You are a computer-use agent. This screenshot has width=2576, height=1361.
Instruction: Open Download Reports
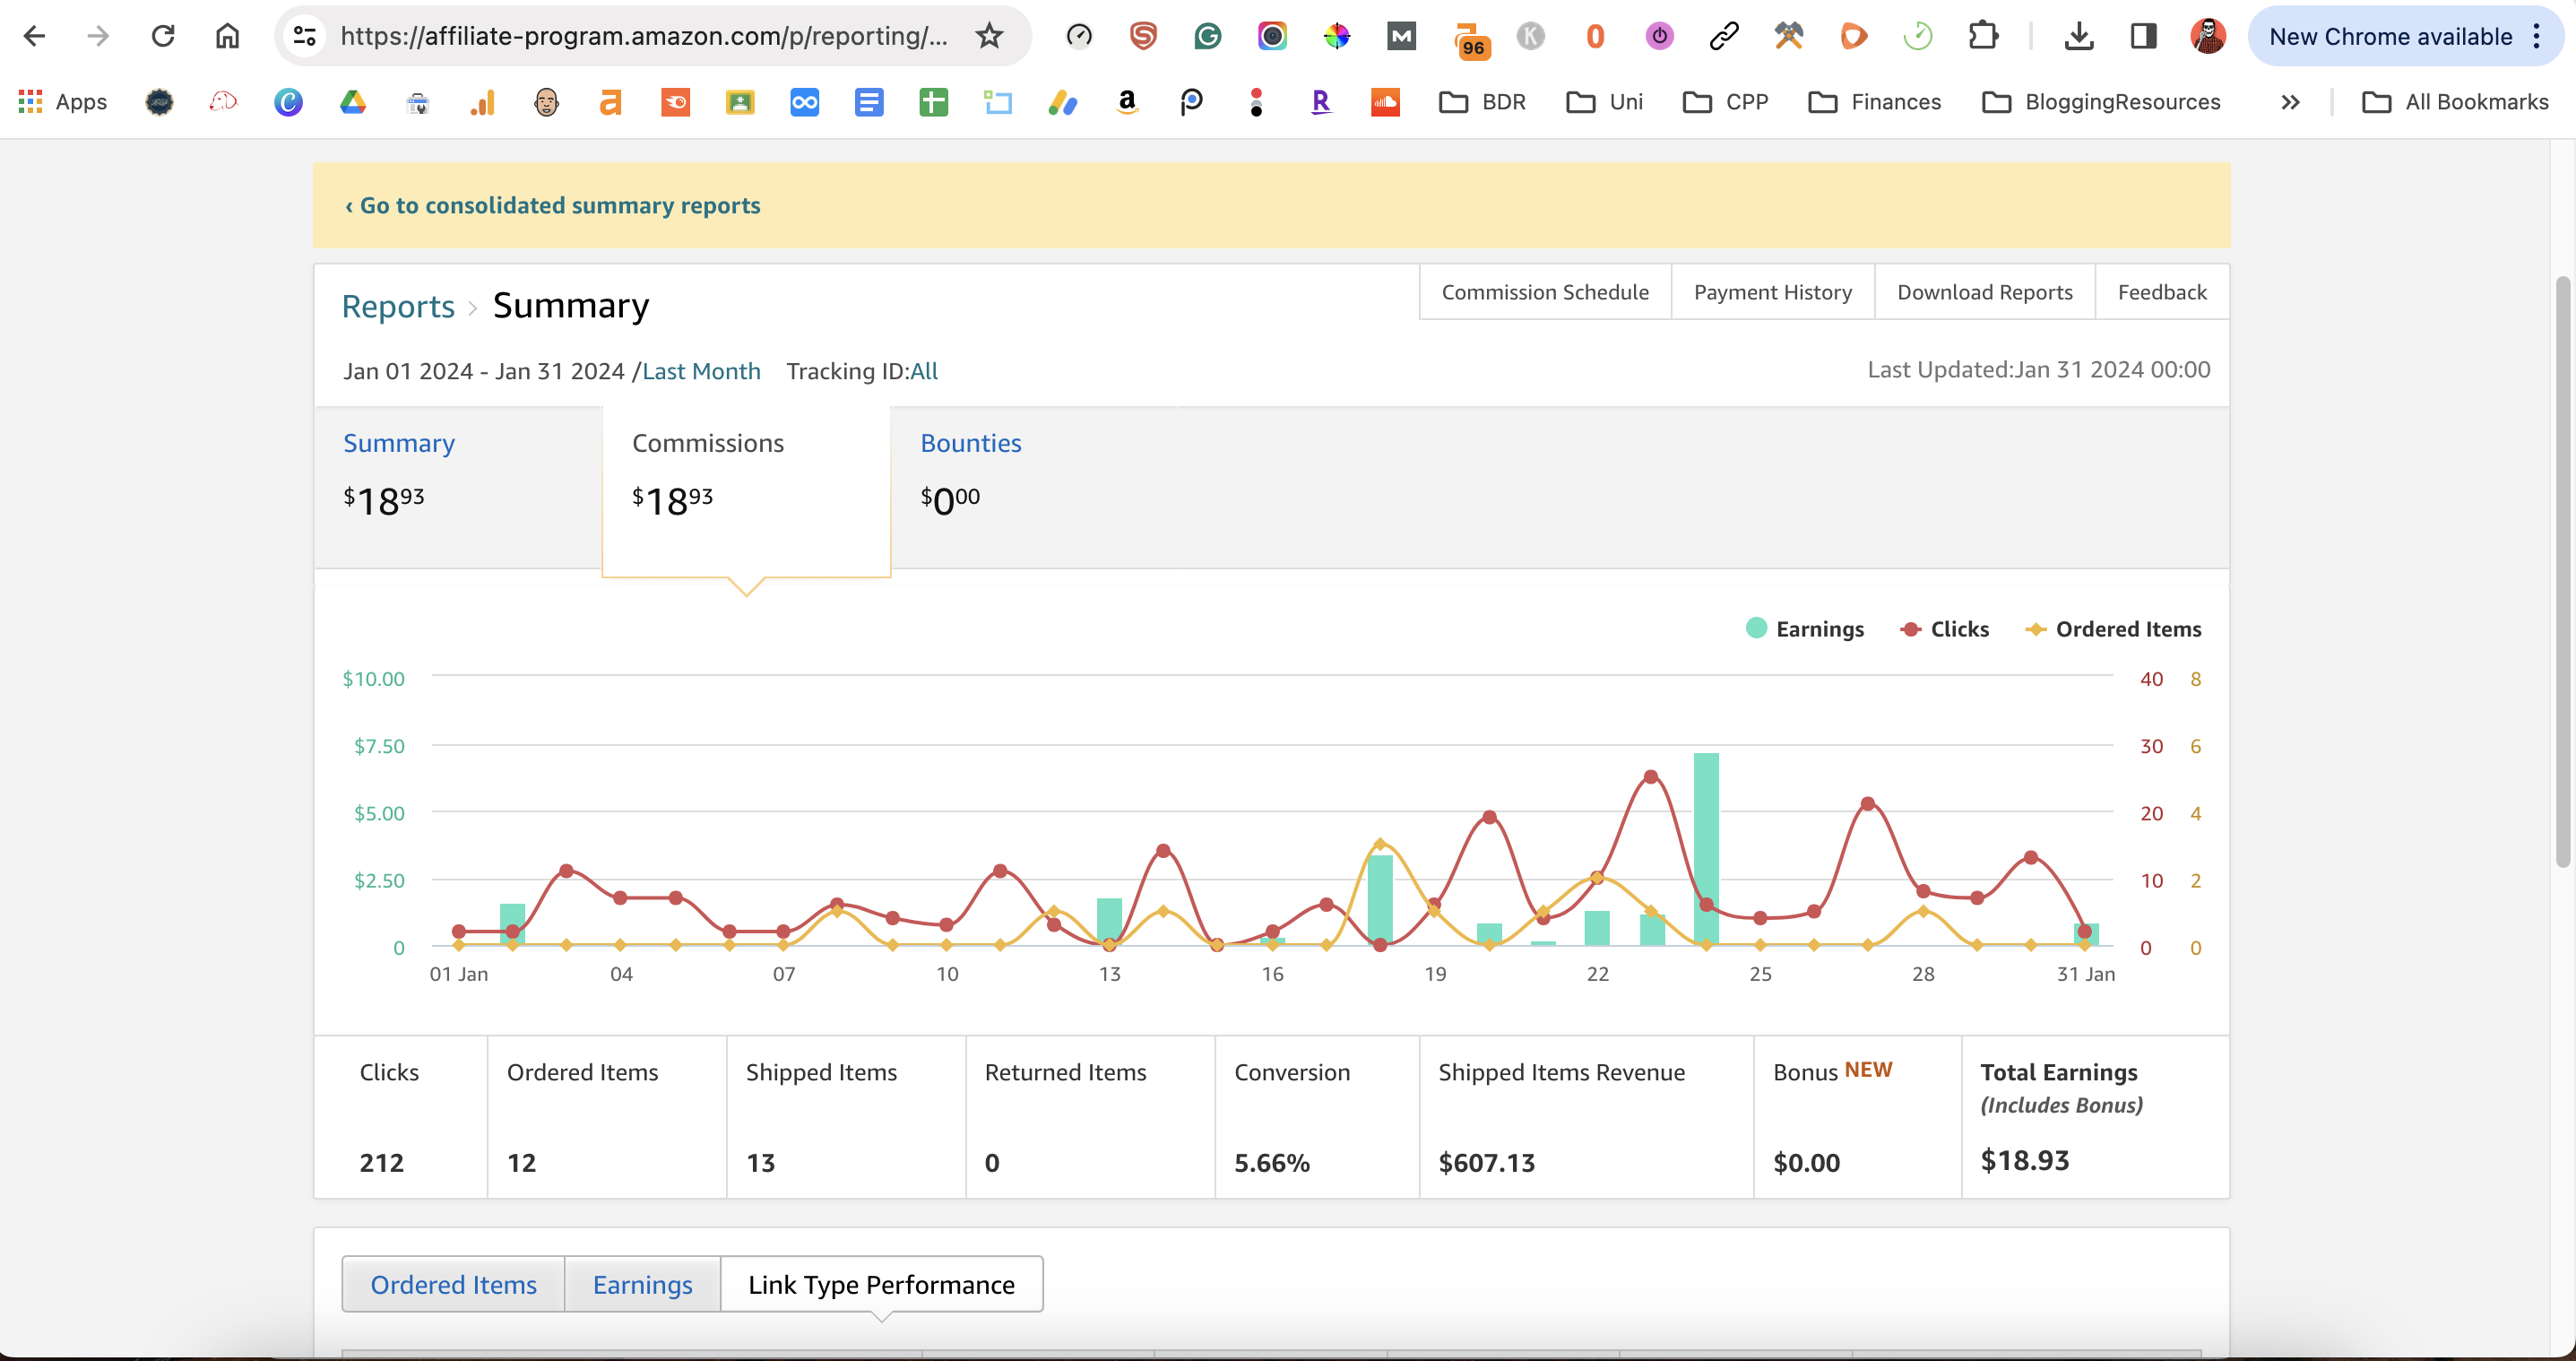(1984, 292)
